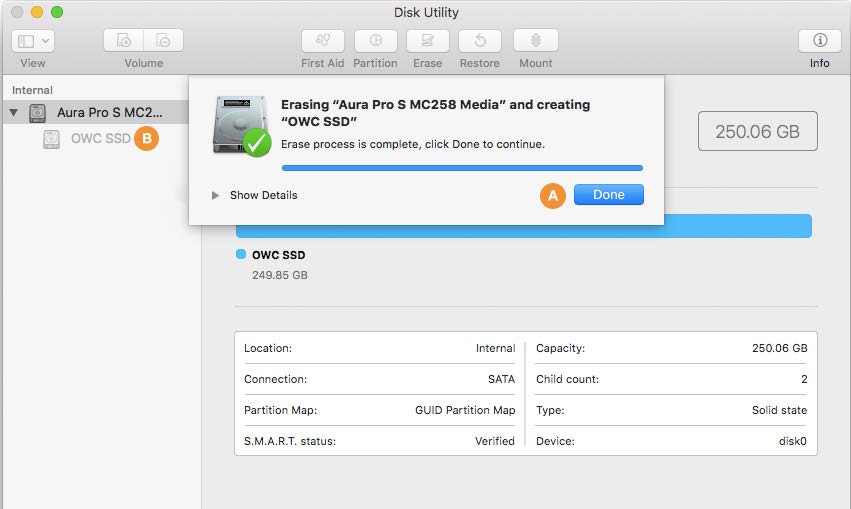Click the blue OWC SSD legend swatch

pyautogui.click(x=241, y=254)
